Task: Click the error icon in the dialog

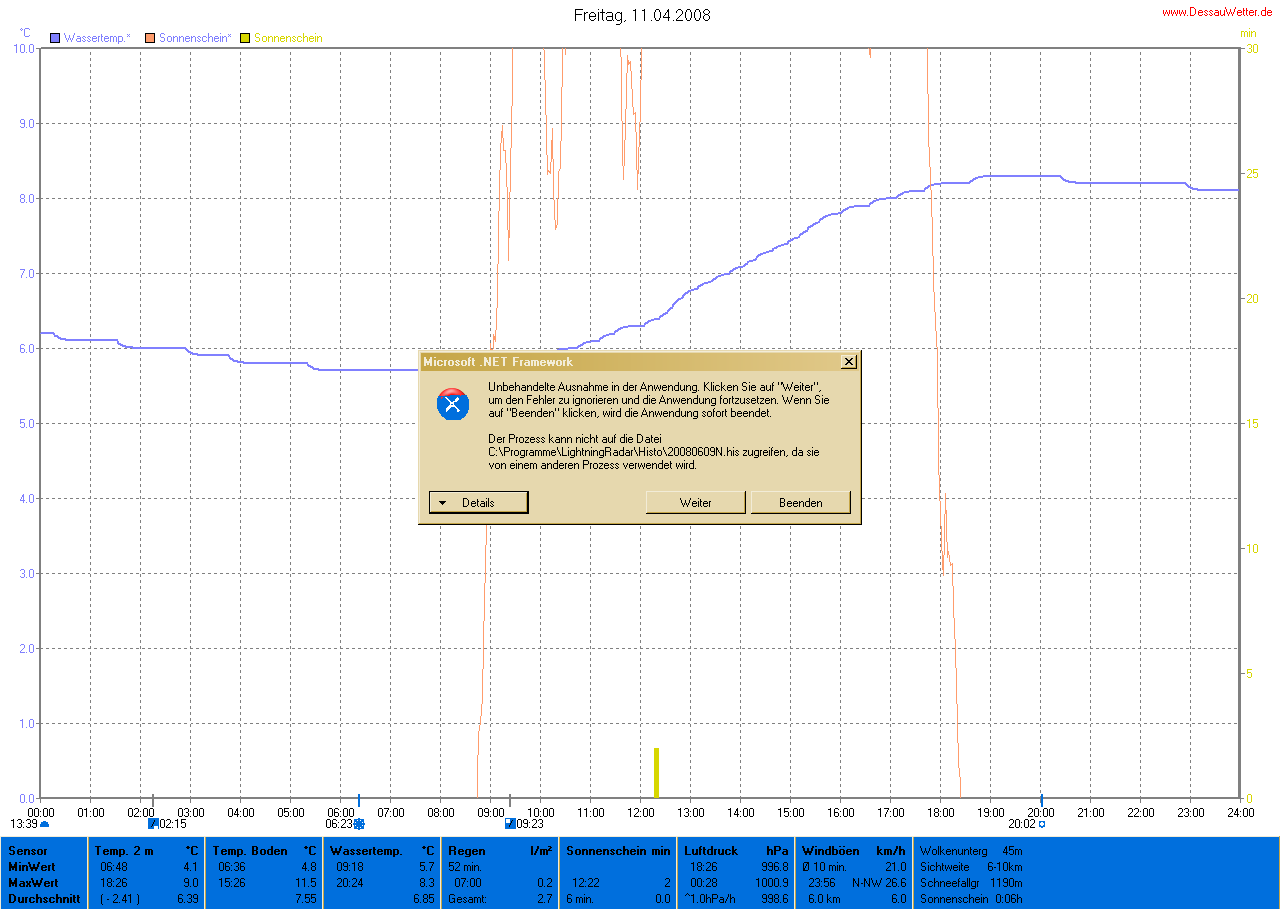Action: point(453,404)
